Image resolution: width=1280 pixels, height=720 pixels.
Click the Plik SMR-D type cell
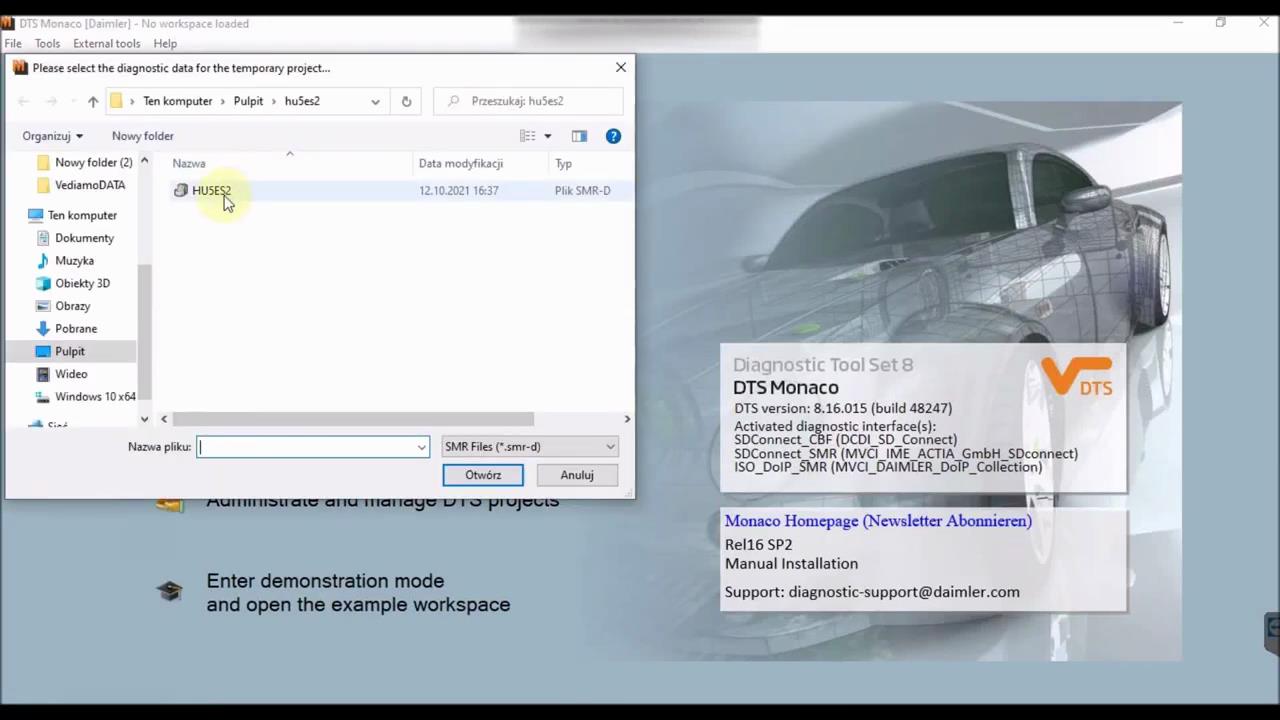pos(582,190)
